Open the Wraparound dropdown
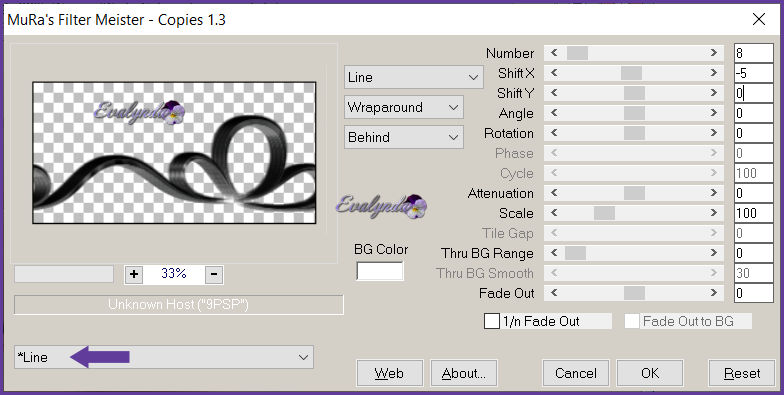784x395 pixels. point(404,108)
